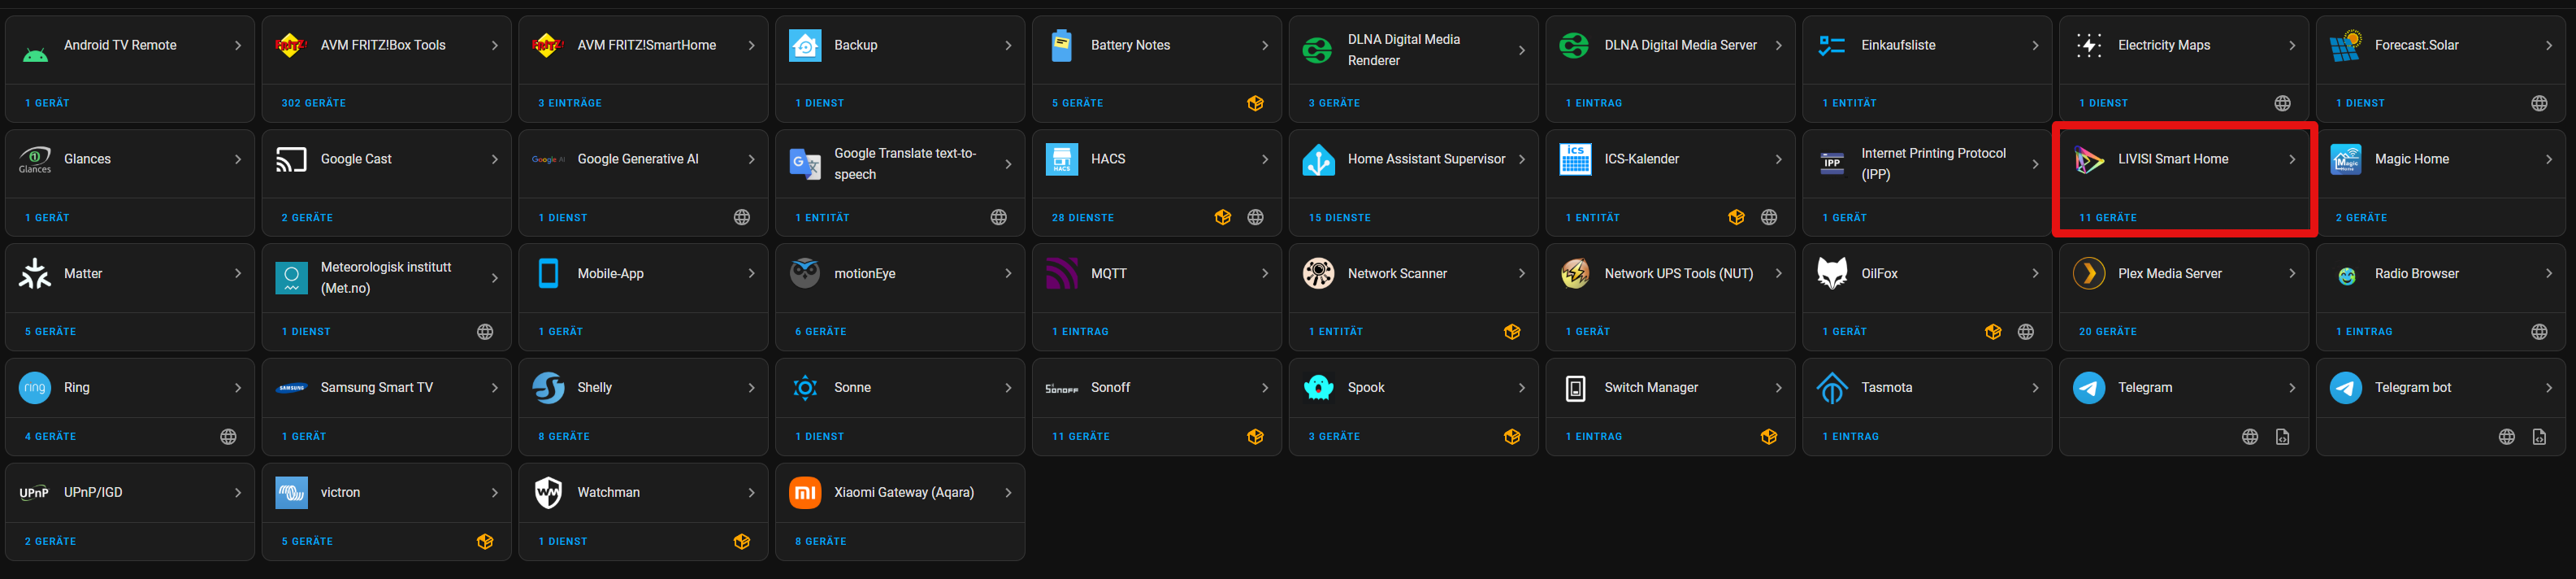2576x579 pixels.
Task: Click the Ring logo icon
Action: point(35,387)
